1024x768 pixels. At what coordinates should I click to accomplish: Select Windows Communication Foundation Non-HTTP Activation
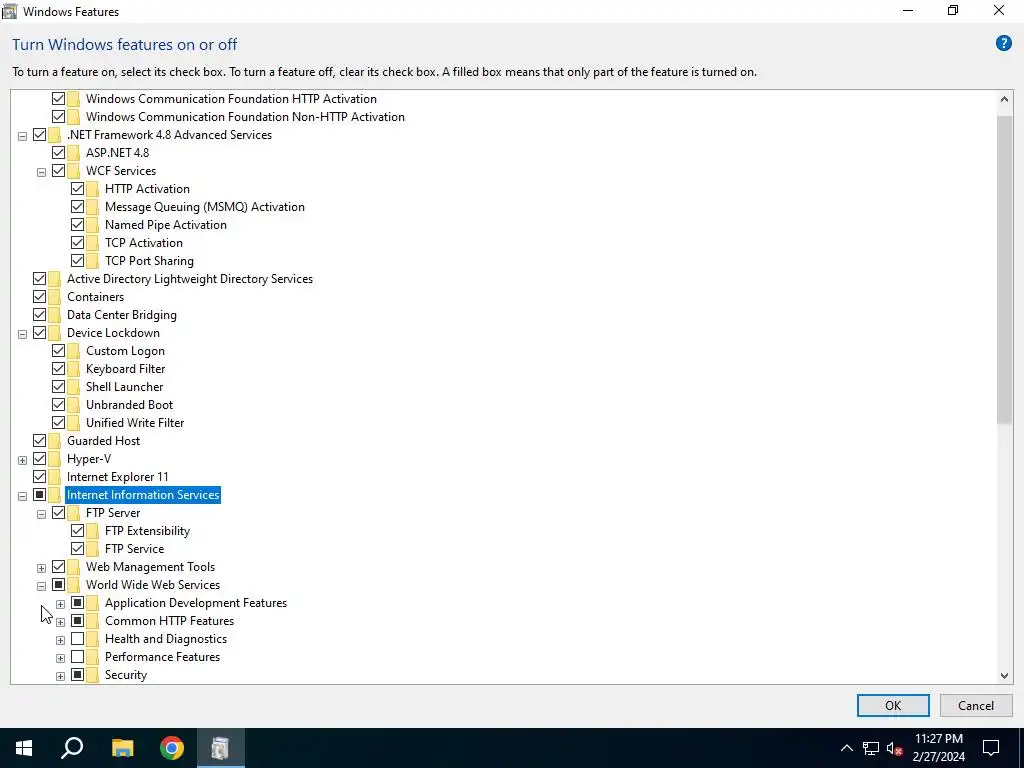coord(245,117)
